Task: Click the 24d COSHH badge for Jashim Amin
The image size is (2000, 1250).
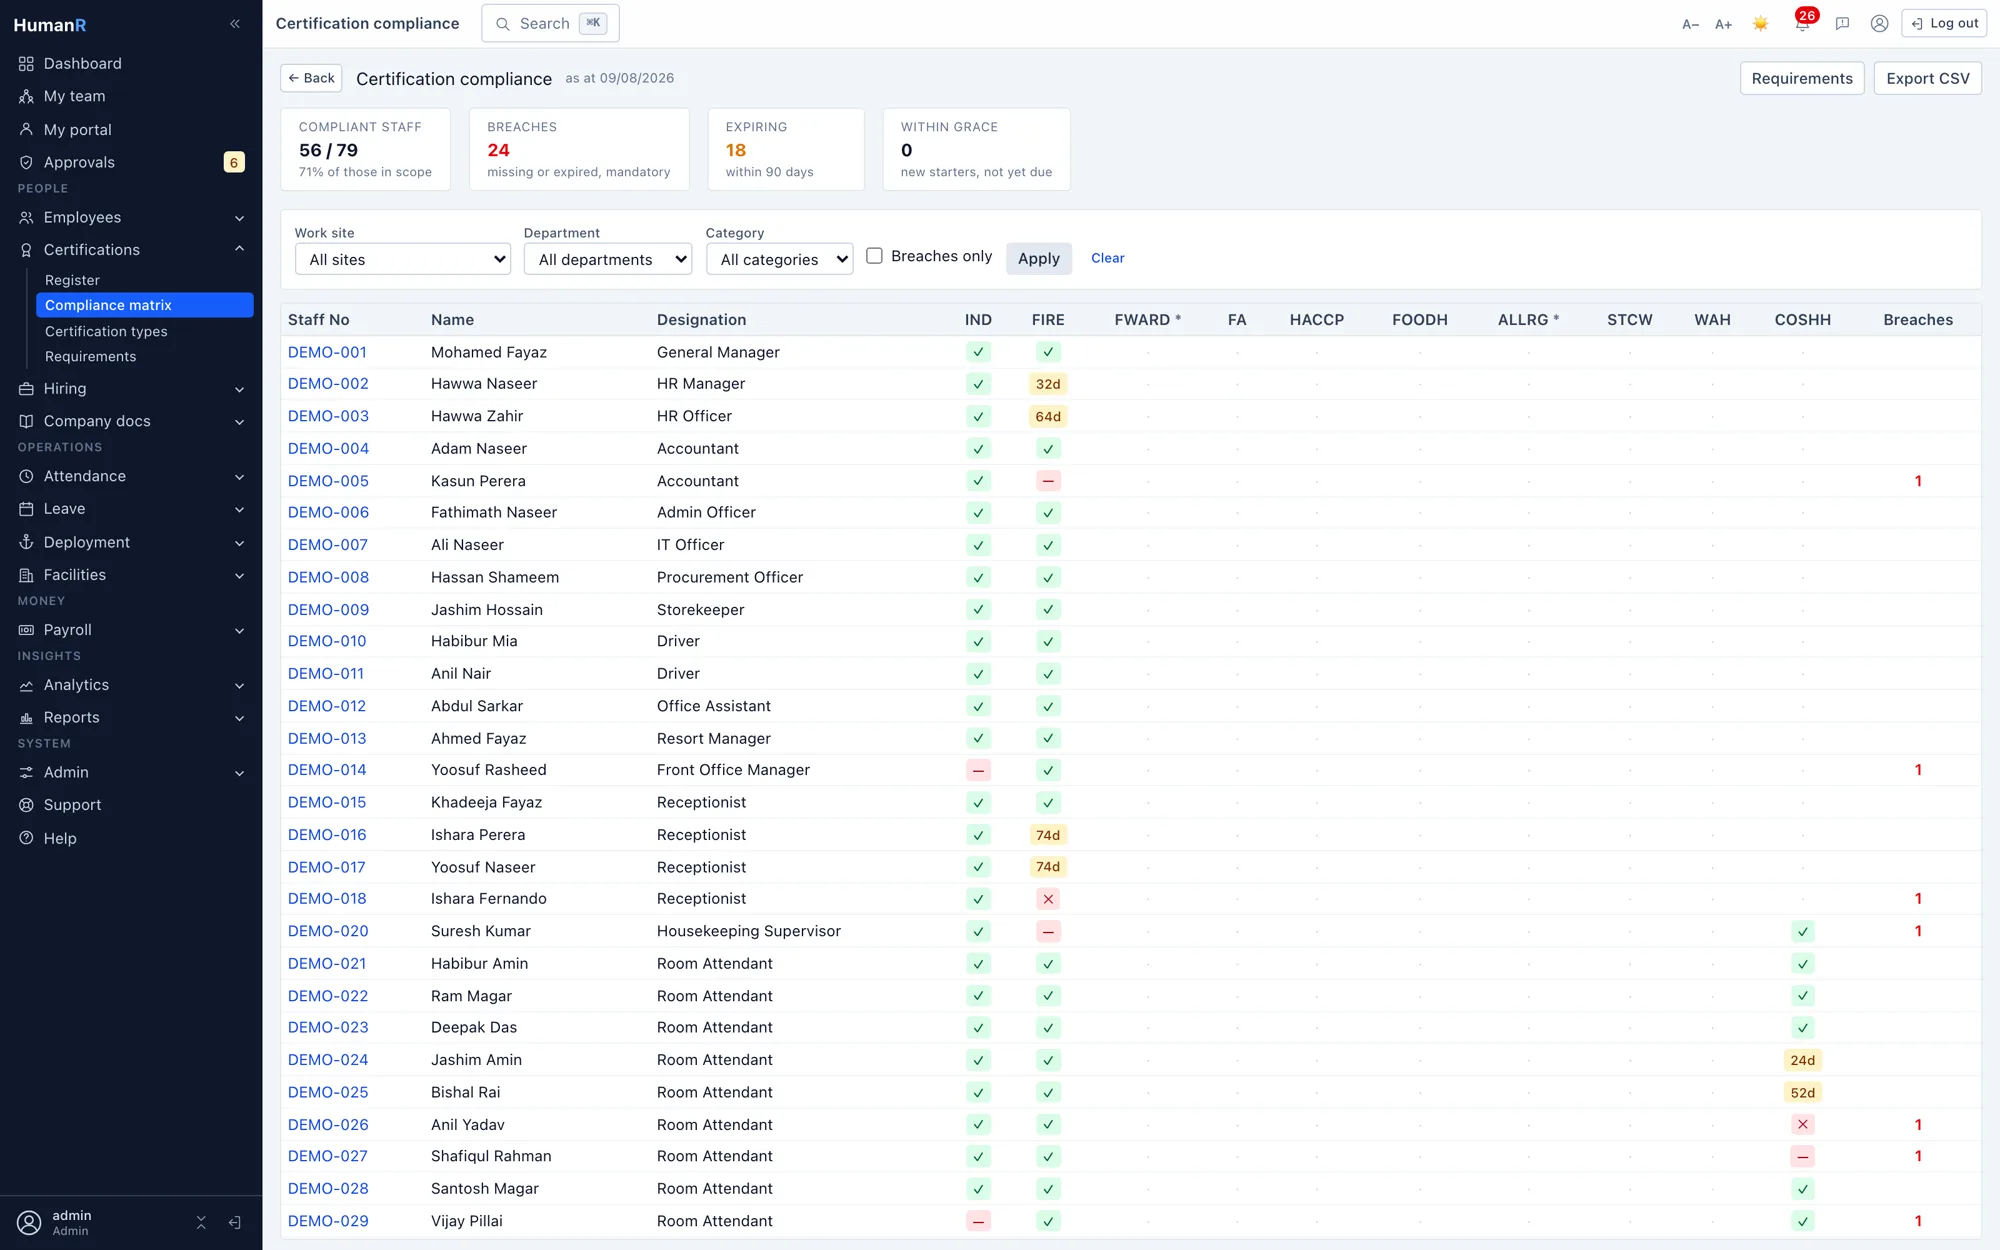Action: 1802,1060
